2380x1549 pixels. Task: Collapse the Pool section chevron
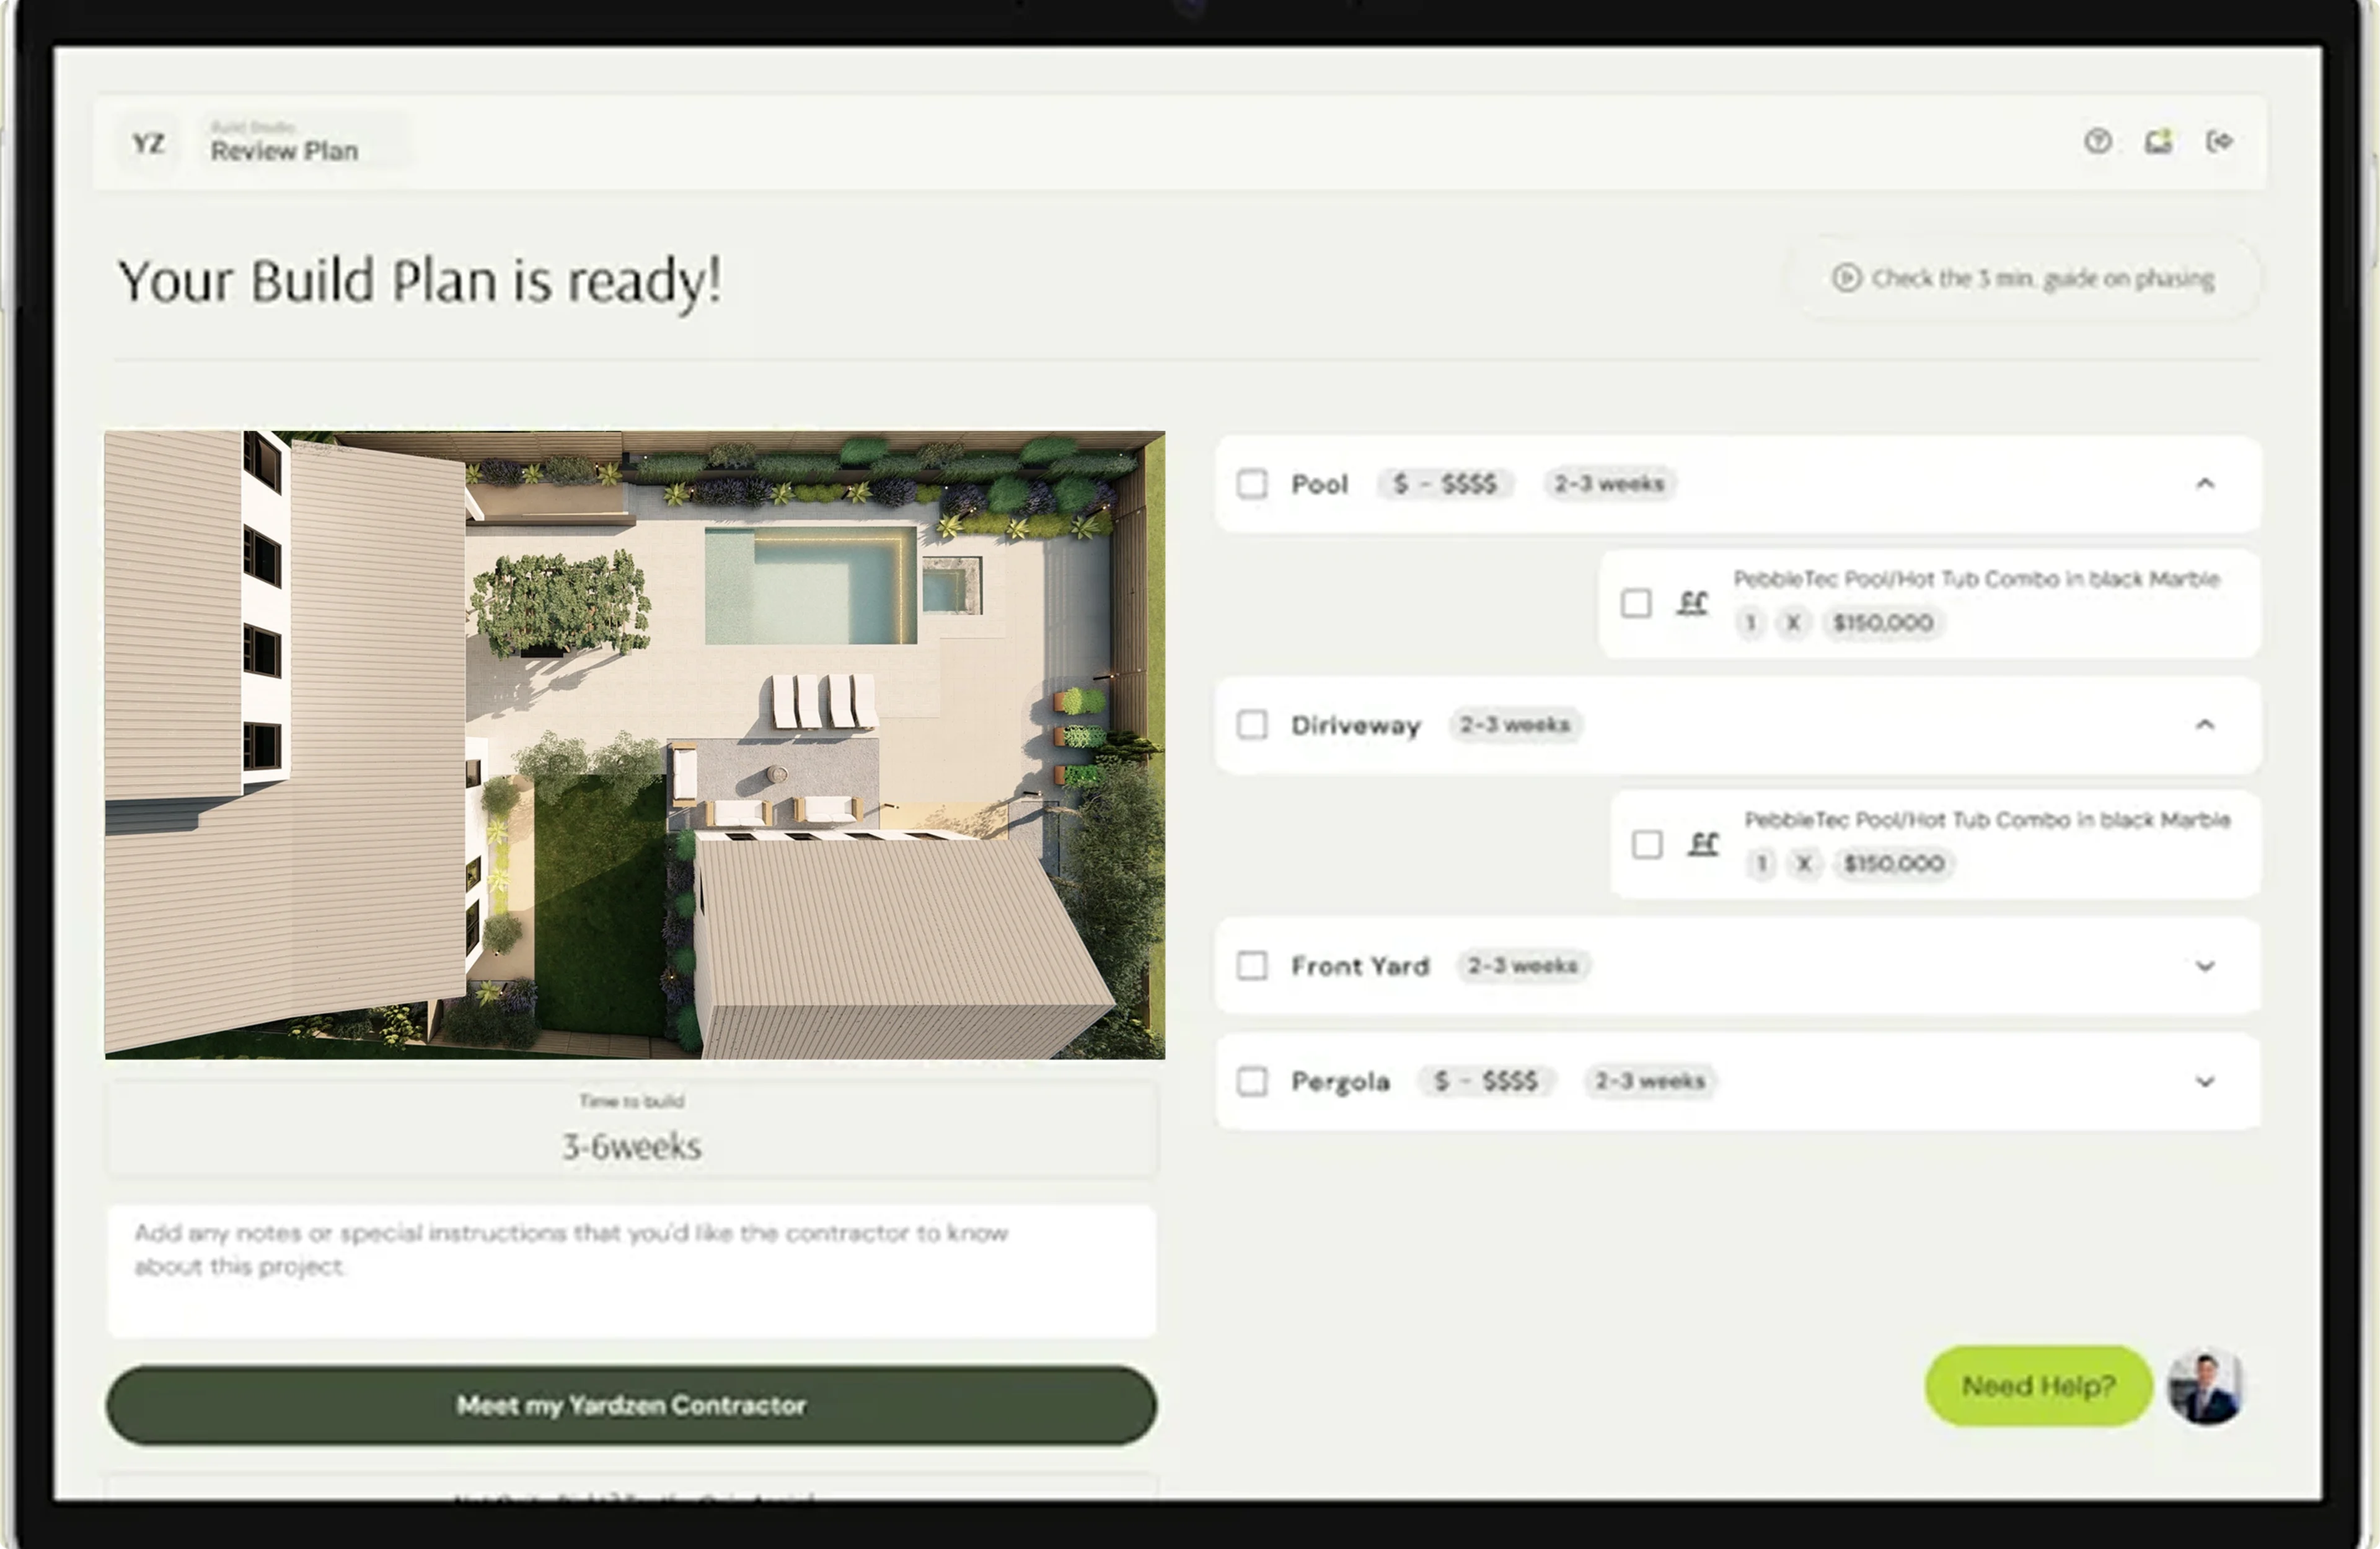(x=2205, y=484)
